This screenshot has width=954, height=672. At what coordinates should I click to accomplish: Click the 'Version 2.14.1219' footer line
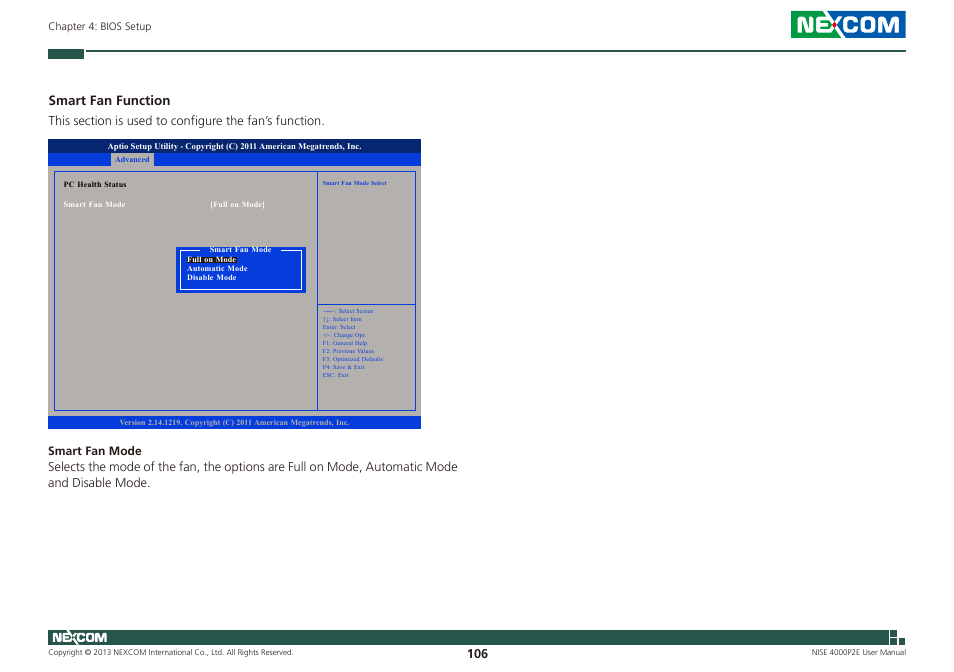pos(234,422)
